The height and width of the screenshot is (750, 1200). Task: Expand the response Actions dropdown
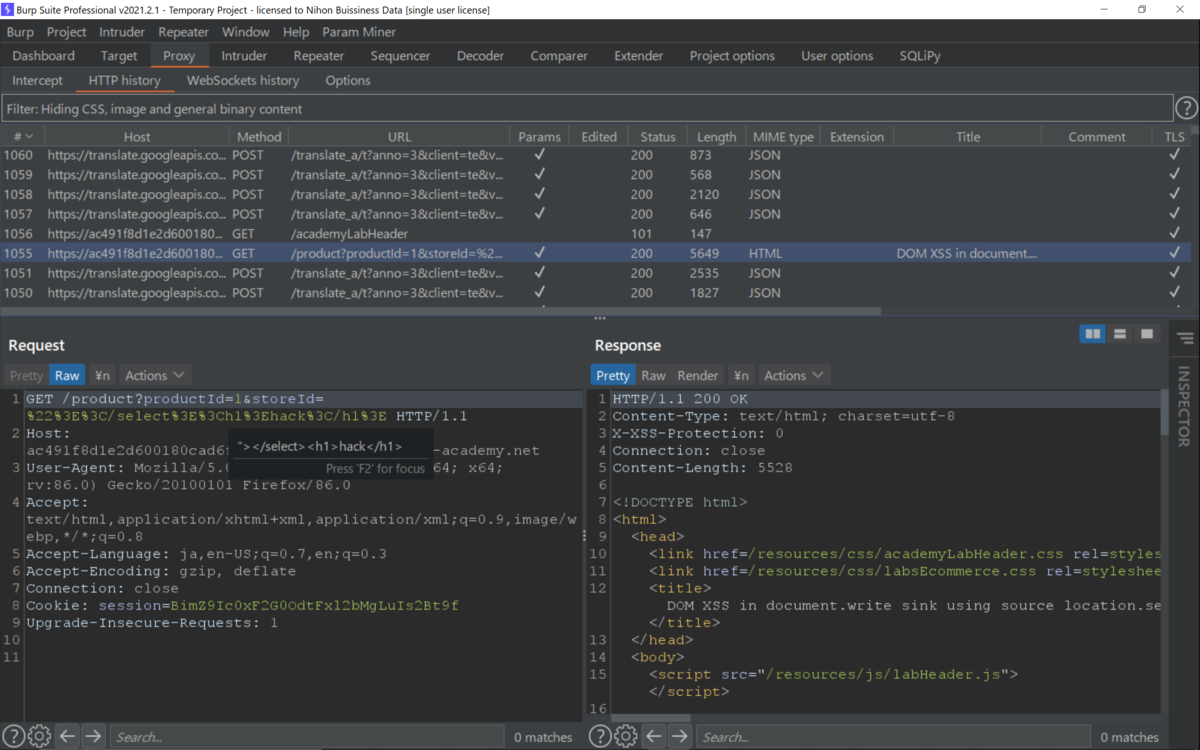coord(794,375)
